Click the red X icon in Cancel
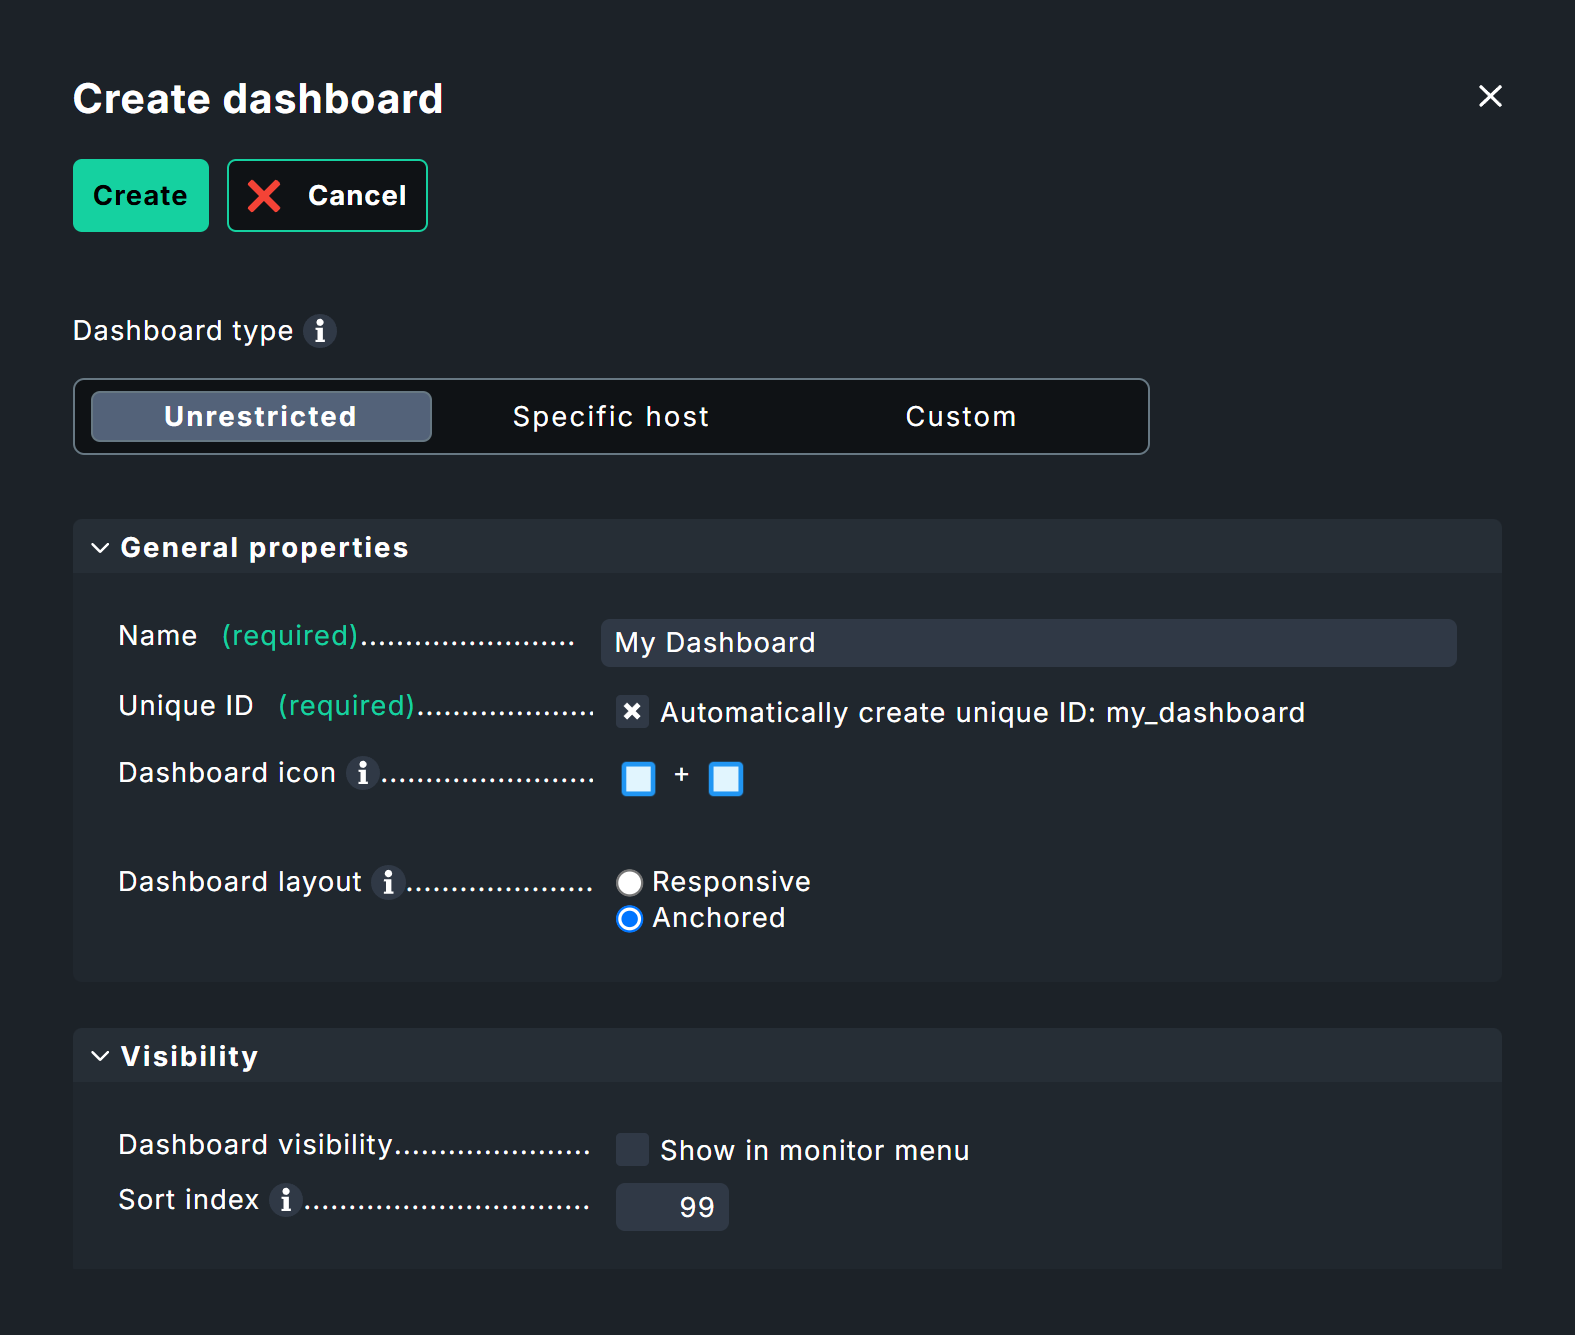Image resolution: width=1575 pixels, height=1335 pixels. (264, 196)
